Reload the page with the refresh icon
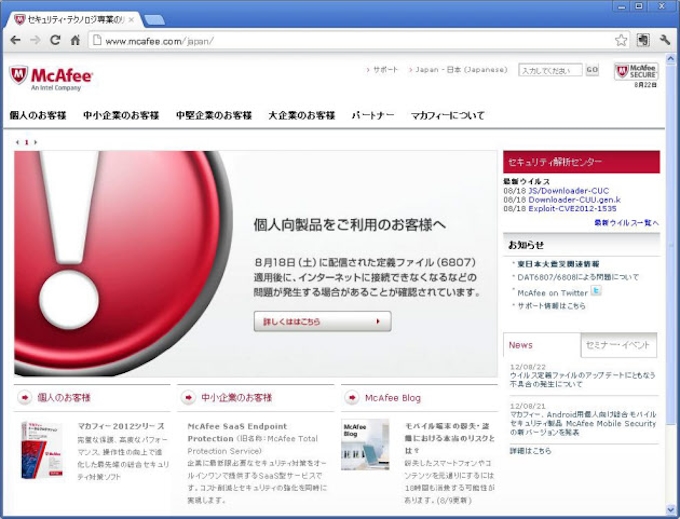The width and height of the screenshot is (680, 519). (55, 40)
